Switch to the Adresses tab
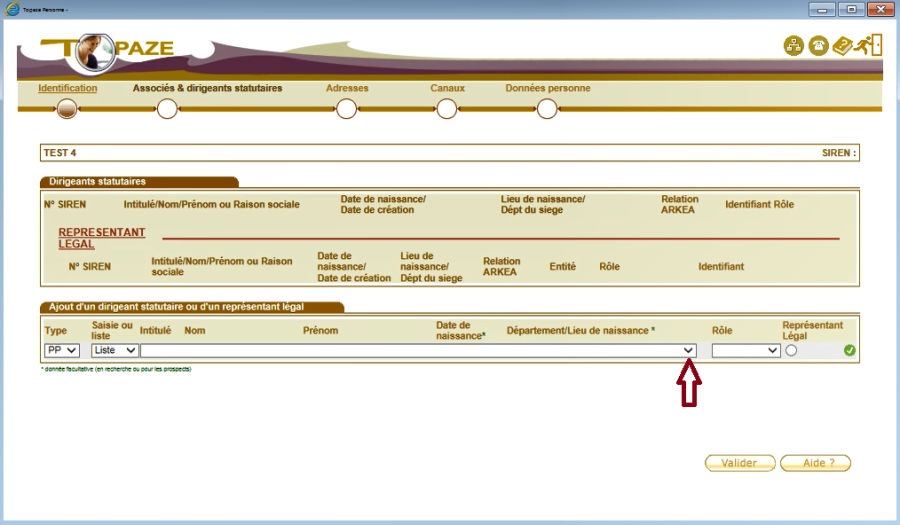 [347, 88]
